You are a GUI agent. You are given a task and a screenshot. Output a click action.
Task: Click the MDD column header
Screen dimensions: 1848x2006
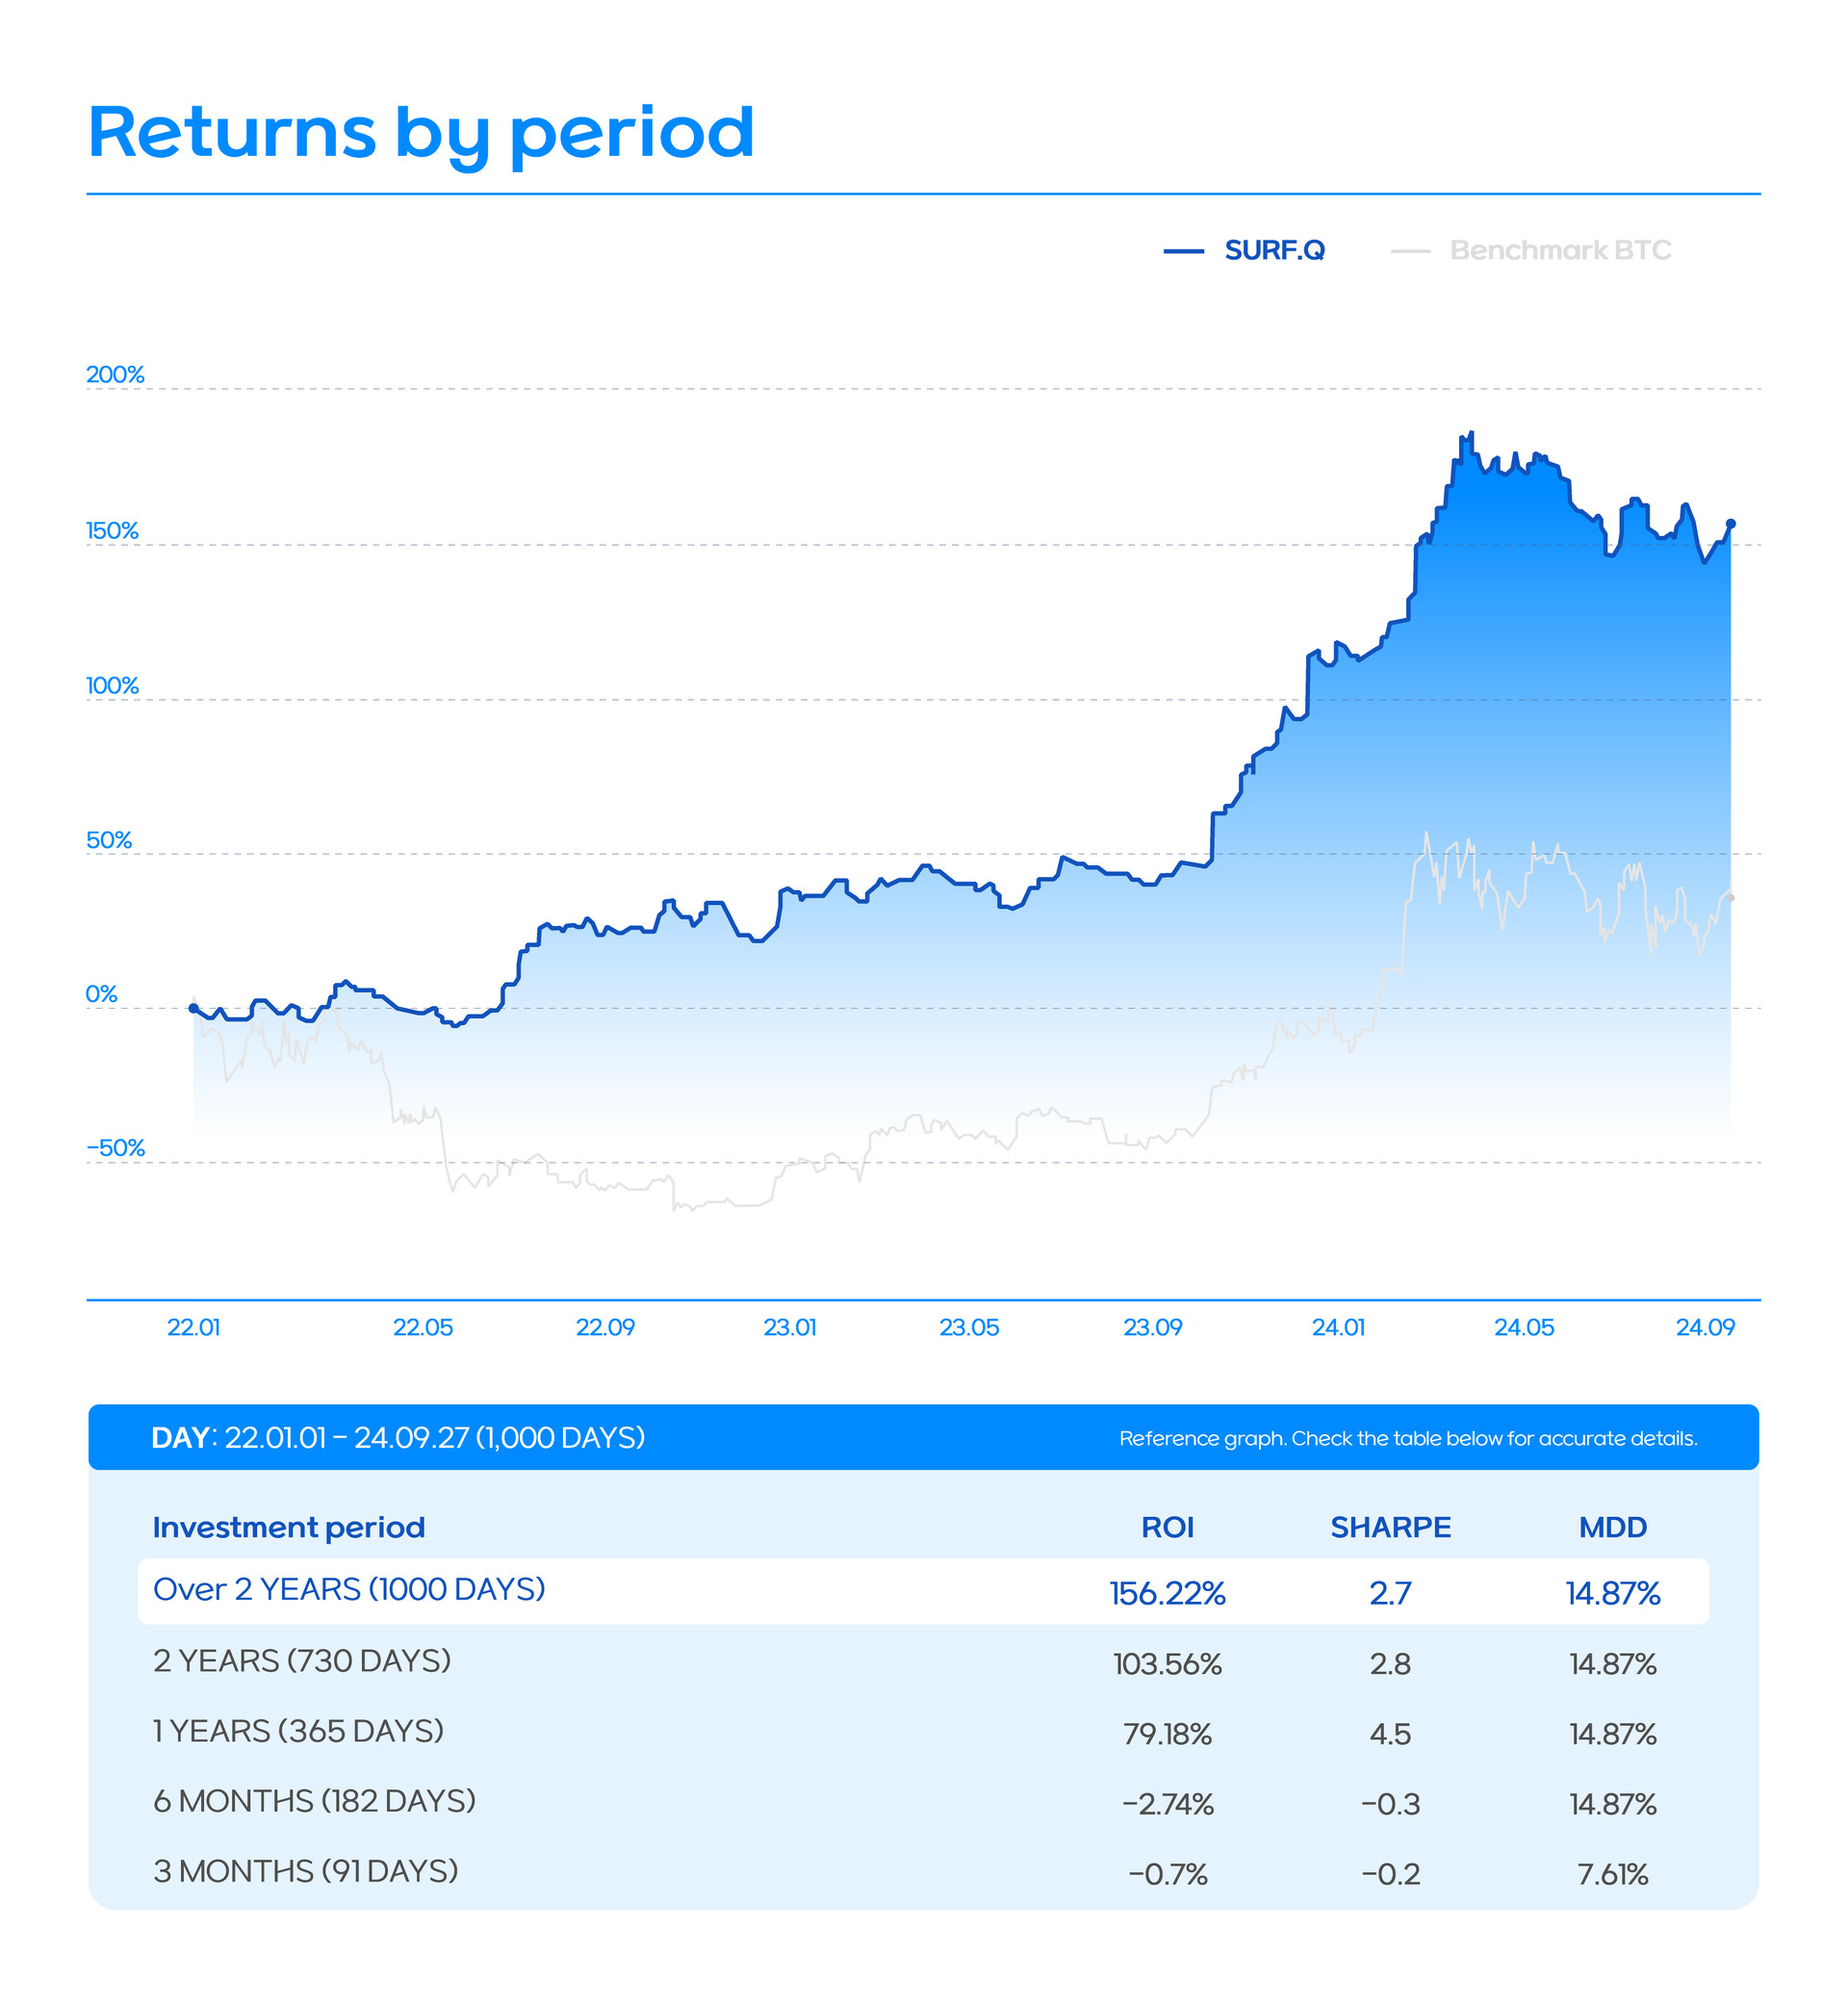coord(1612,1527)
